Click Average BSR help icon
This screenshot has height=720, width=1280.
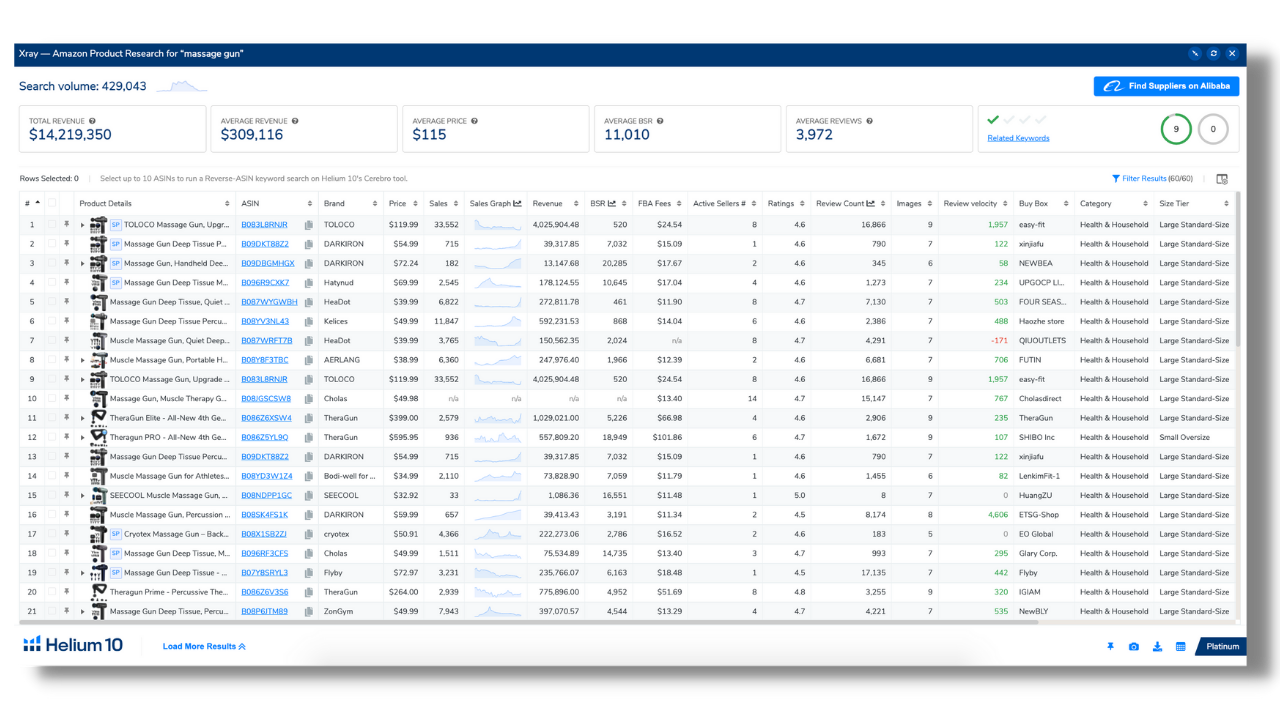(661, 121)
